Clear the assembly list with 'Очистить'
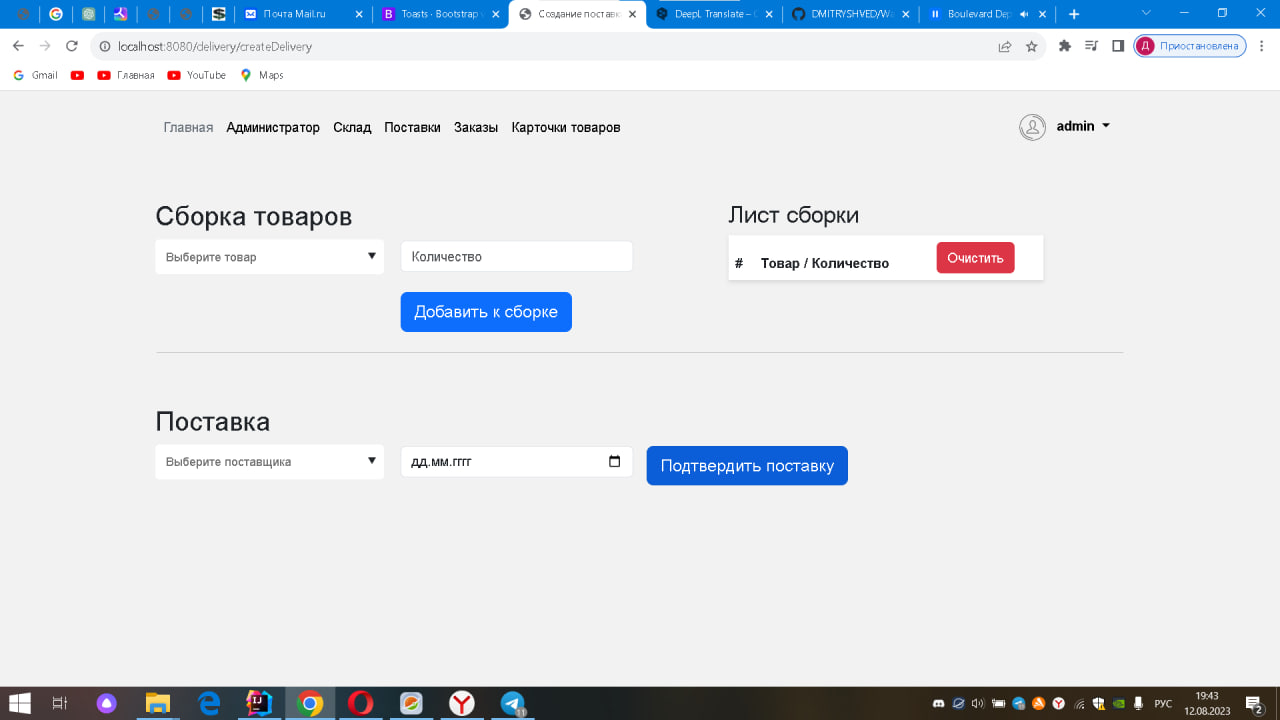Screen dimensions: 1280x720 [974, 257]
